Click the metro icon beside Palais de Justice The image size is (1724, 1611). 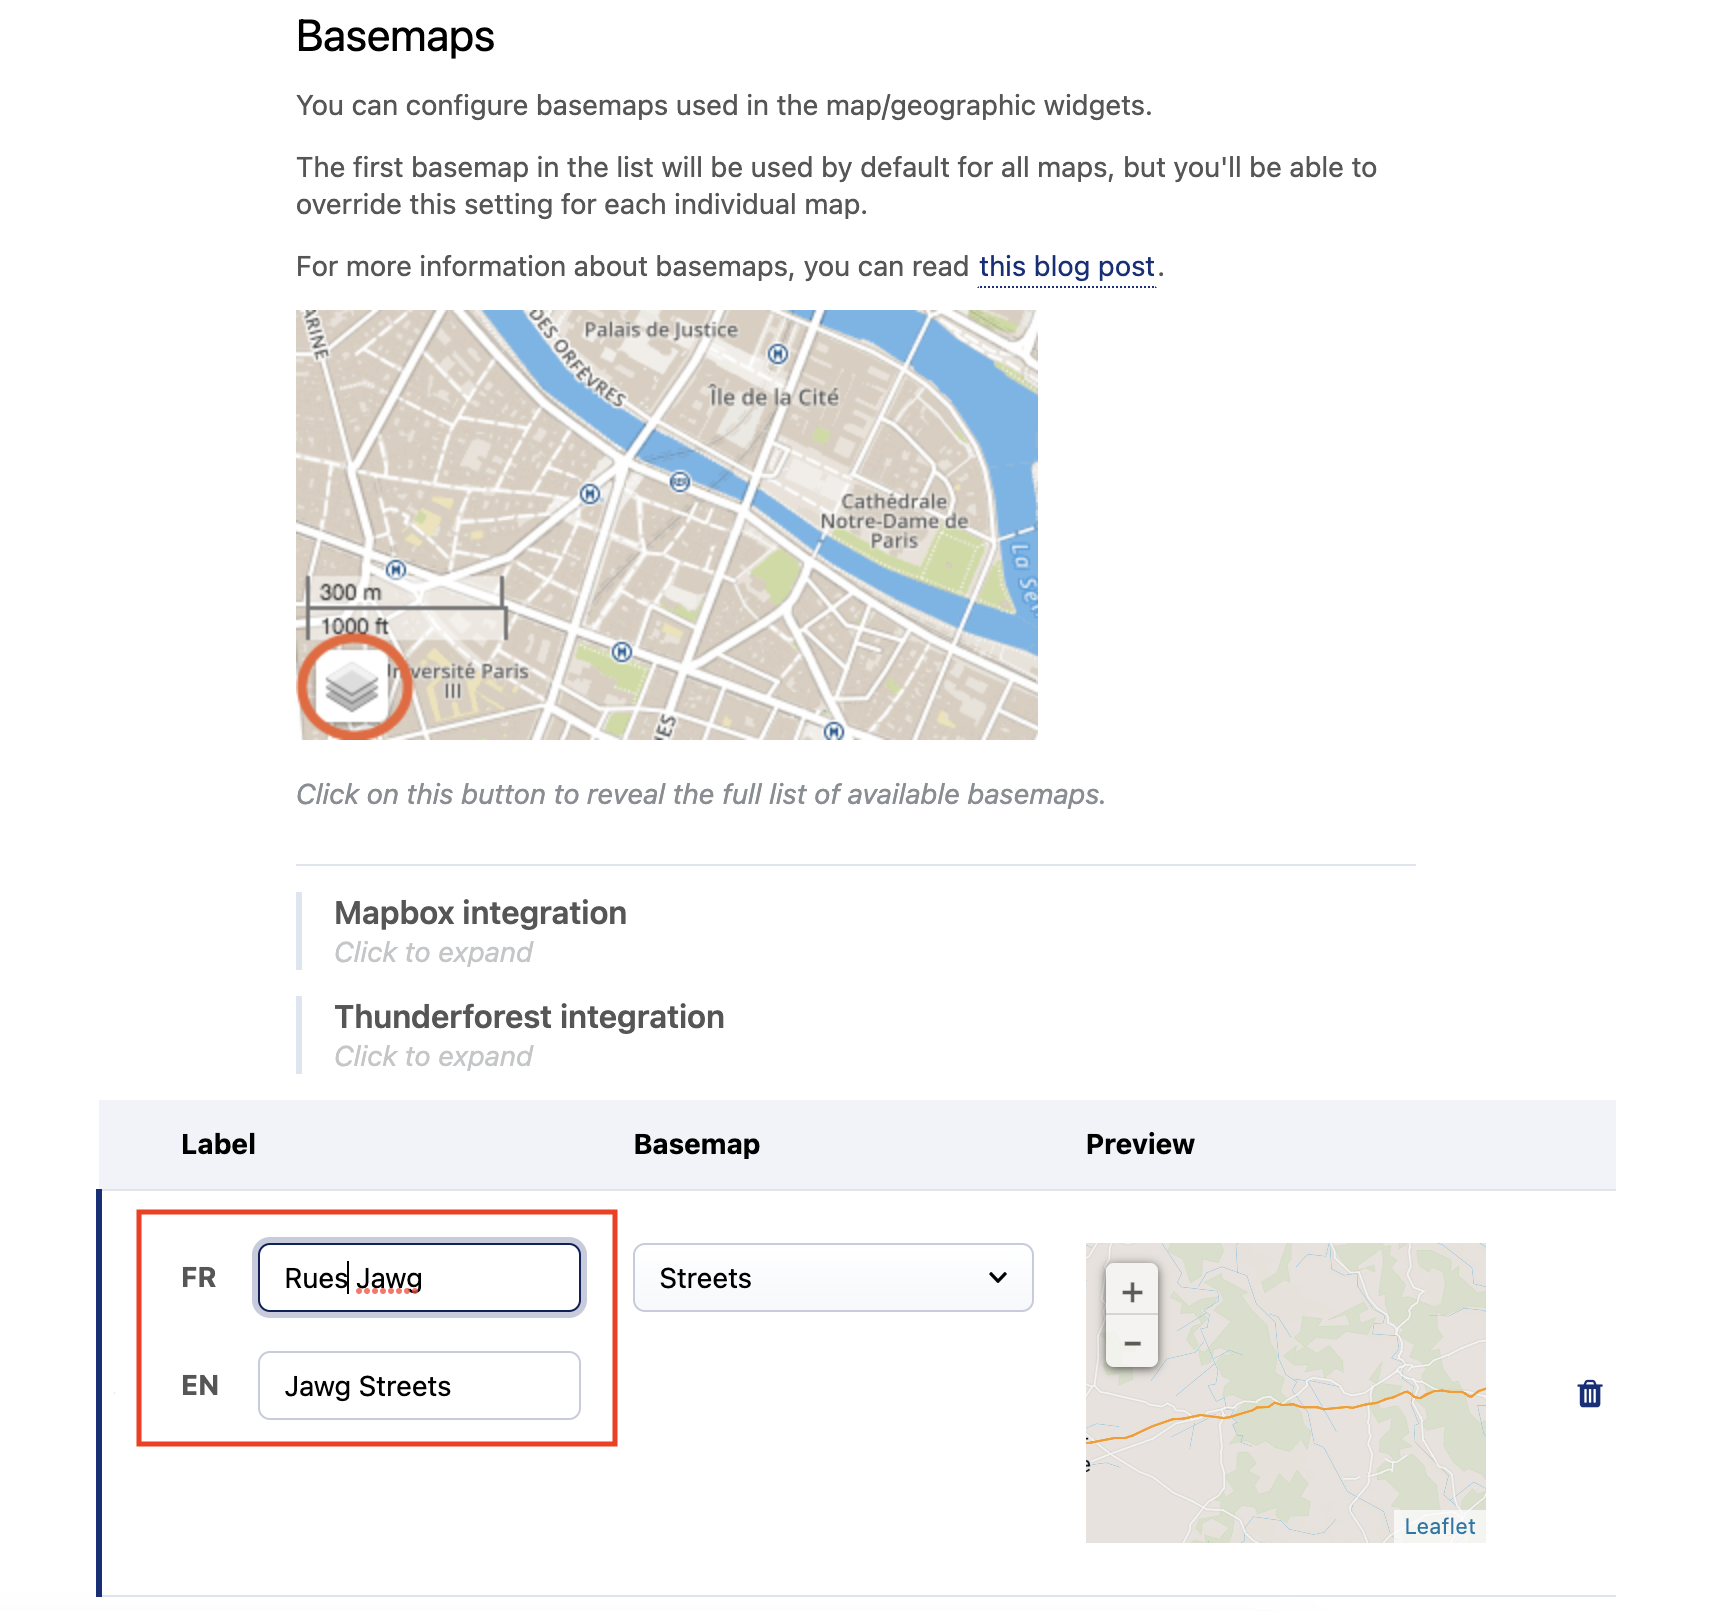(778, 354)
